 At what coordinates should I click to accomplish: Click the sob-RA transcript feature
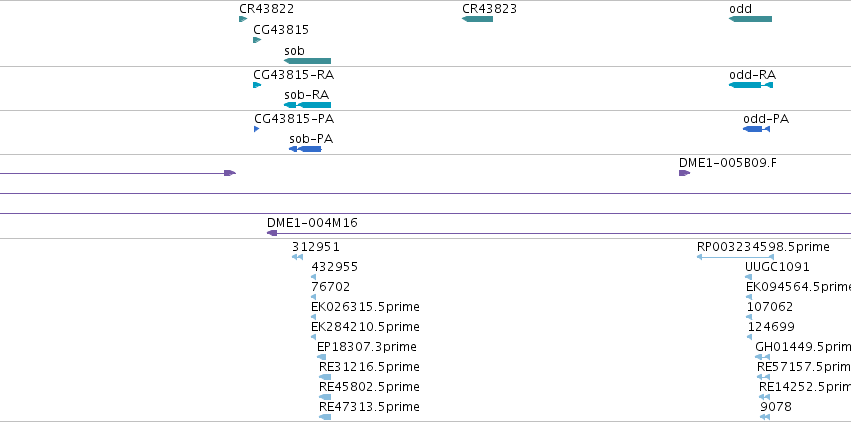(x=307, y=105)
